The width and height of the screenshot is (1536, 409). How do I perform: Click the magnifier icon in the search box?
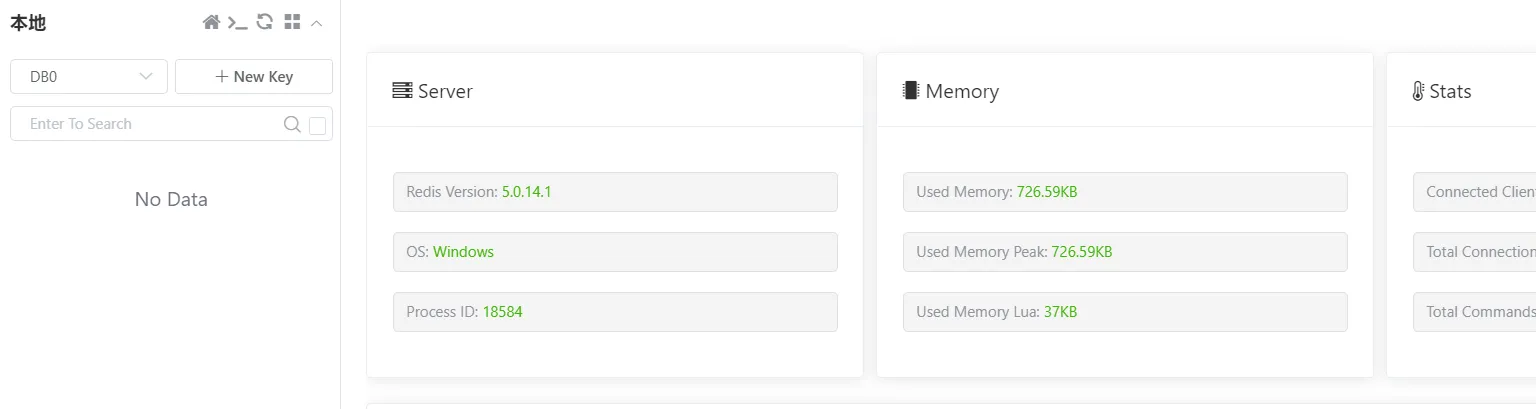coord(292,124)
